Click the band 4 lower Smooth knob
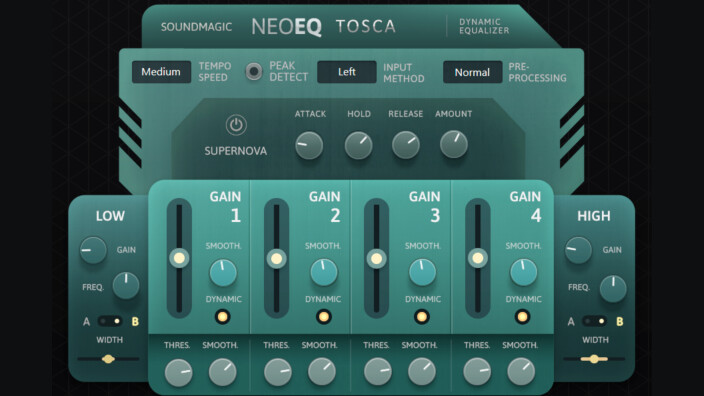The width and height of the screenshot is (704, 396). pyautogui.click(x=521, y=371)
